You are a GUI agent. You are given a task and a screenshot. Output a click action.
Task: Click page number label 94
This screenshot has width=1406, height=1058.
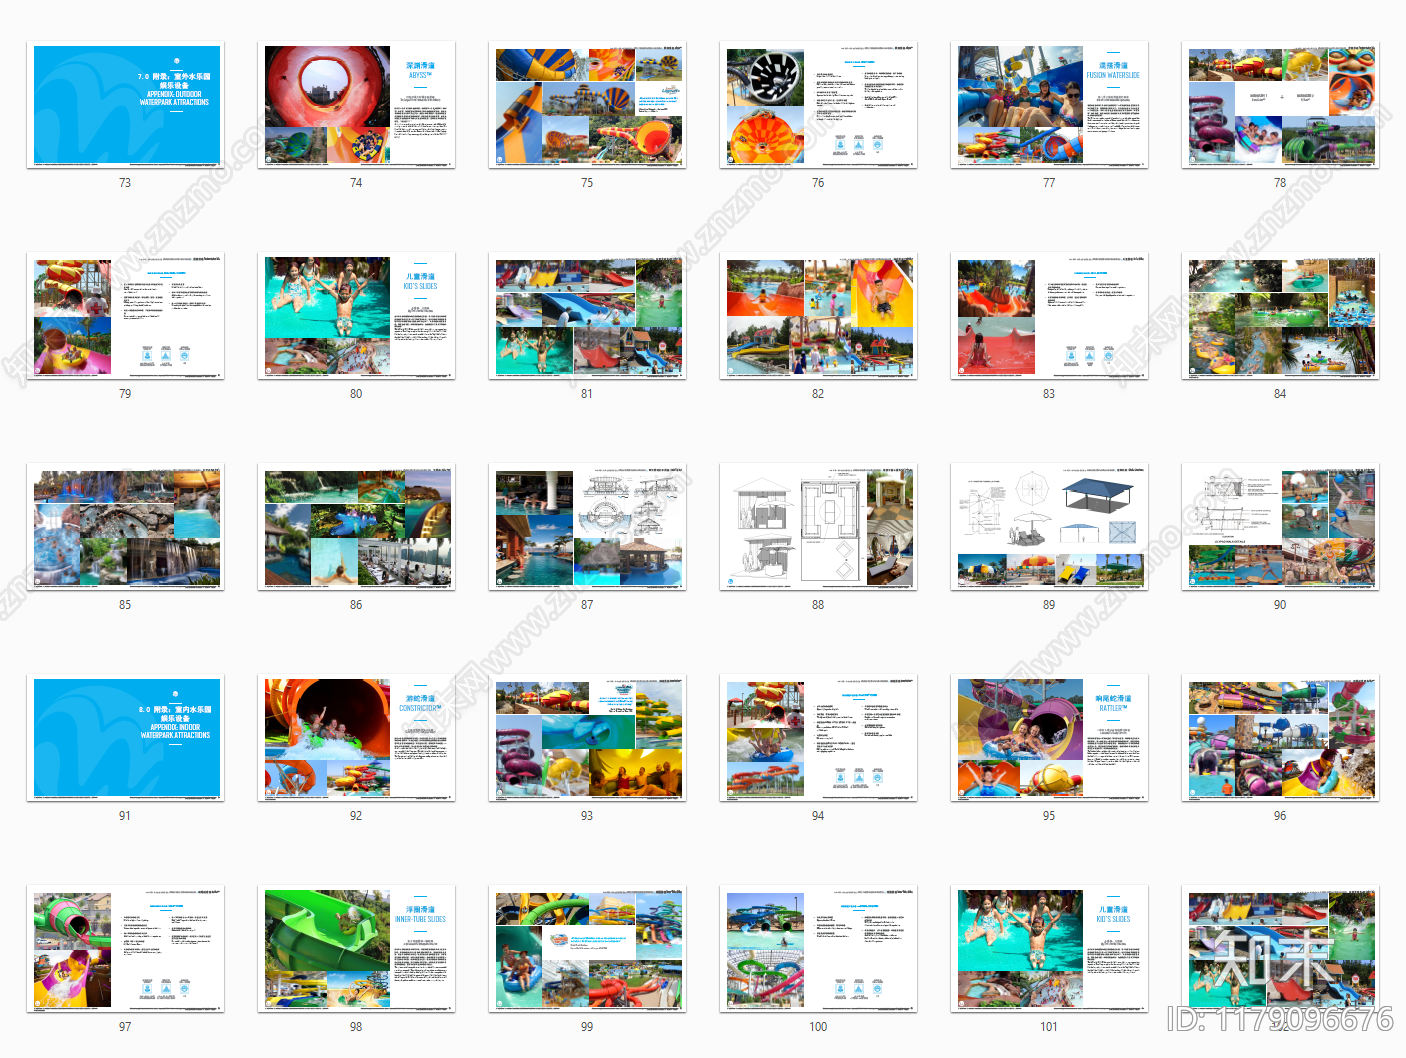[818, 816]
